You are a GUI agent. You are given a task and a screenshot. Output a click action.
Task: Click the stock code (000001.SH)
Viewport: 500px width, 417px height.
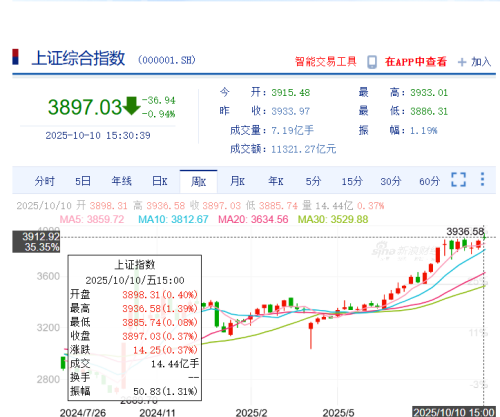(167, 60)
